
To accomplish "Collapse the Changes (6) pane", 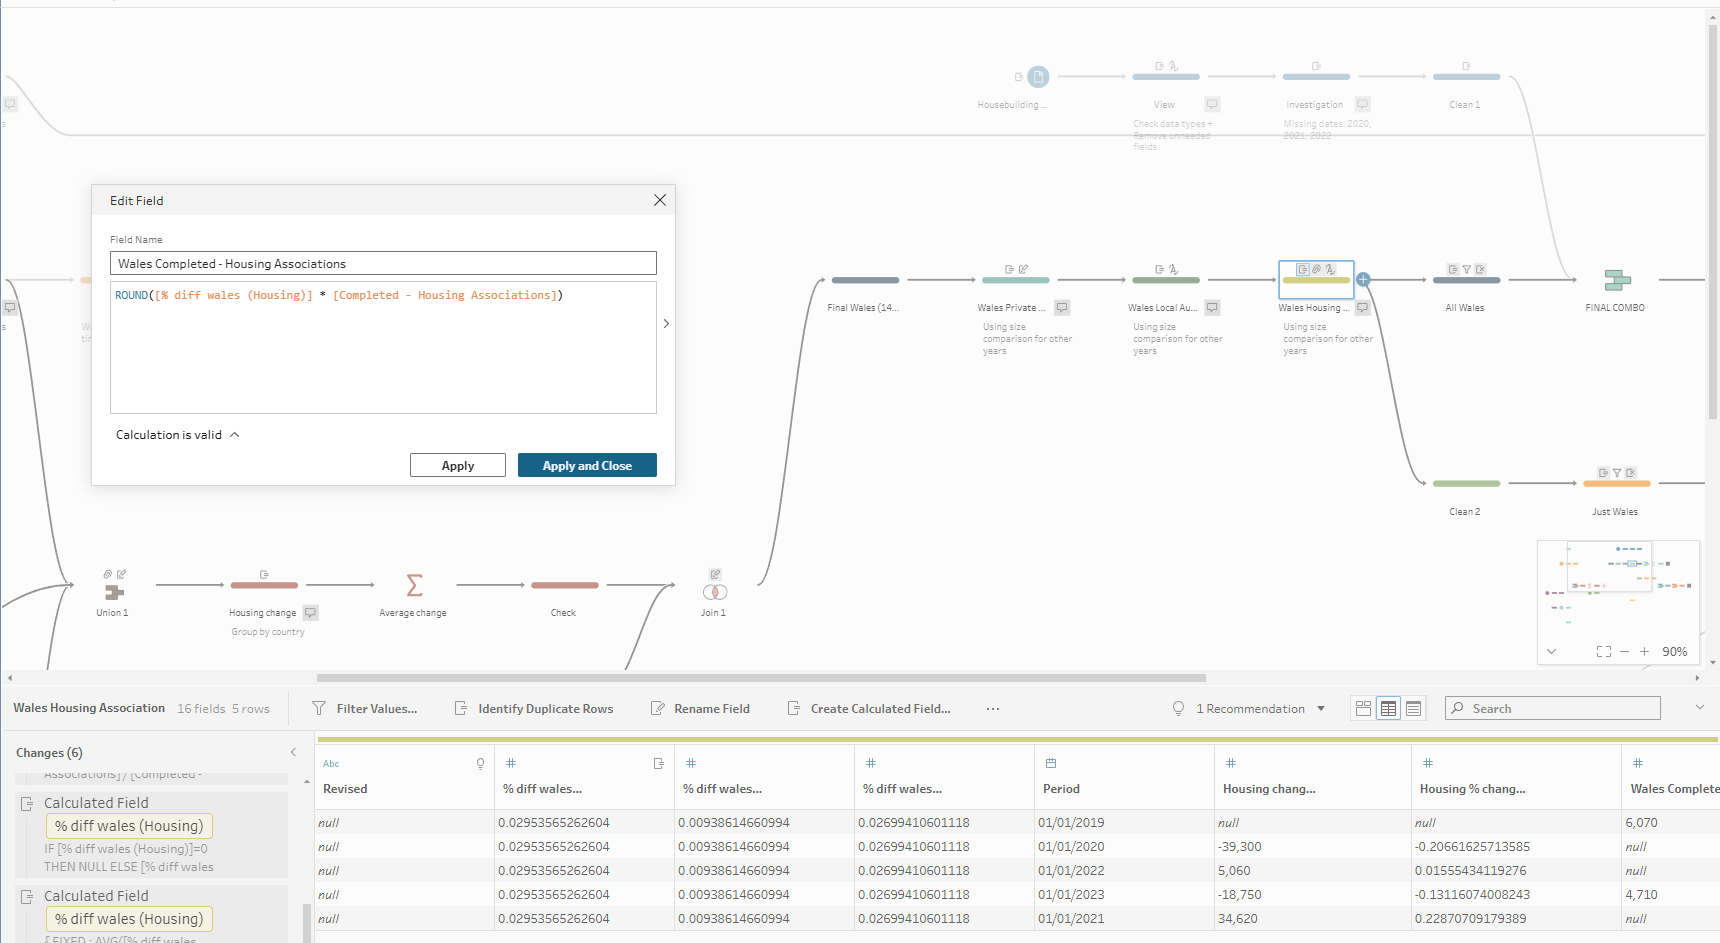I will point(293,752).
